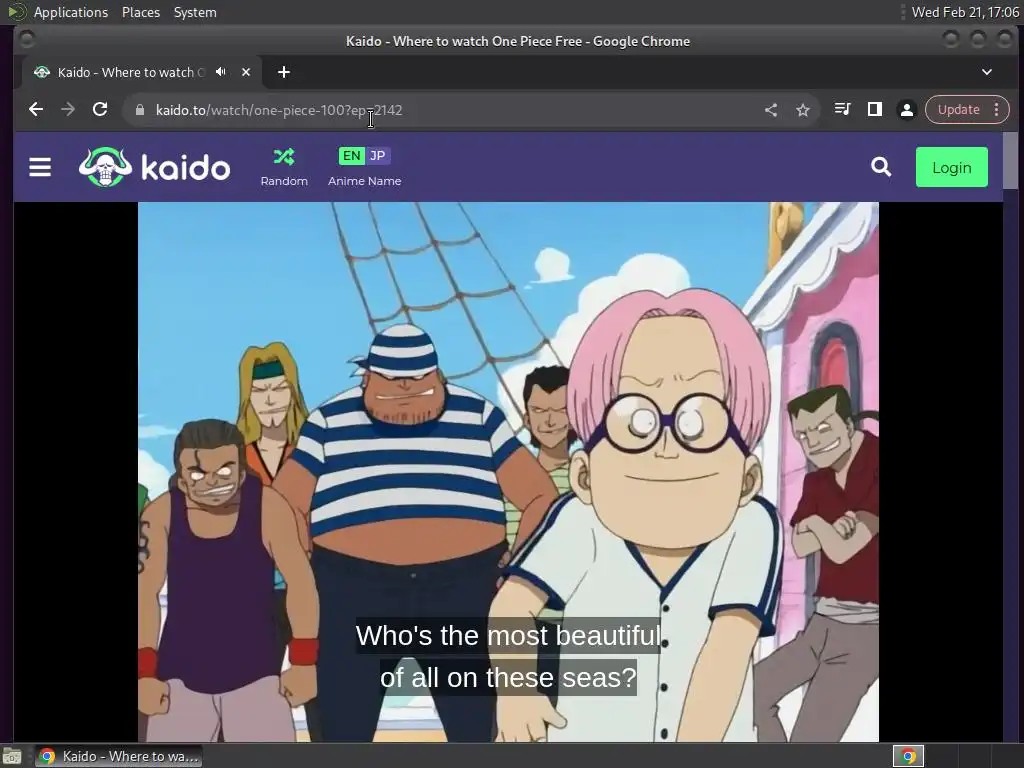The height and width of the screenshot is (768, 1024).
Task: Go to Kaido home via logo
Action: coord(154,167)
